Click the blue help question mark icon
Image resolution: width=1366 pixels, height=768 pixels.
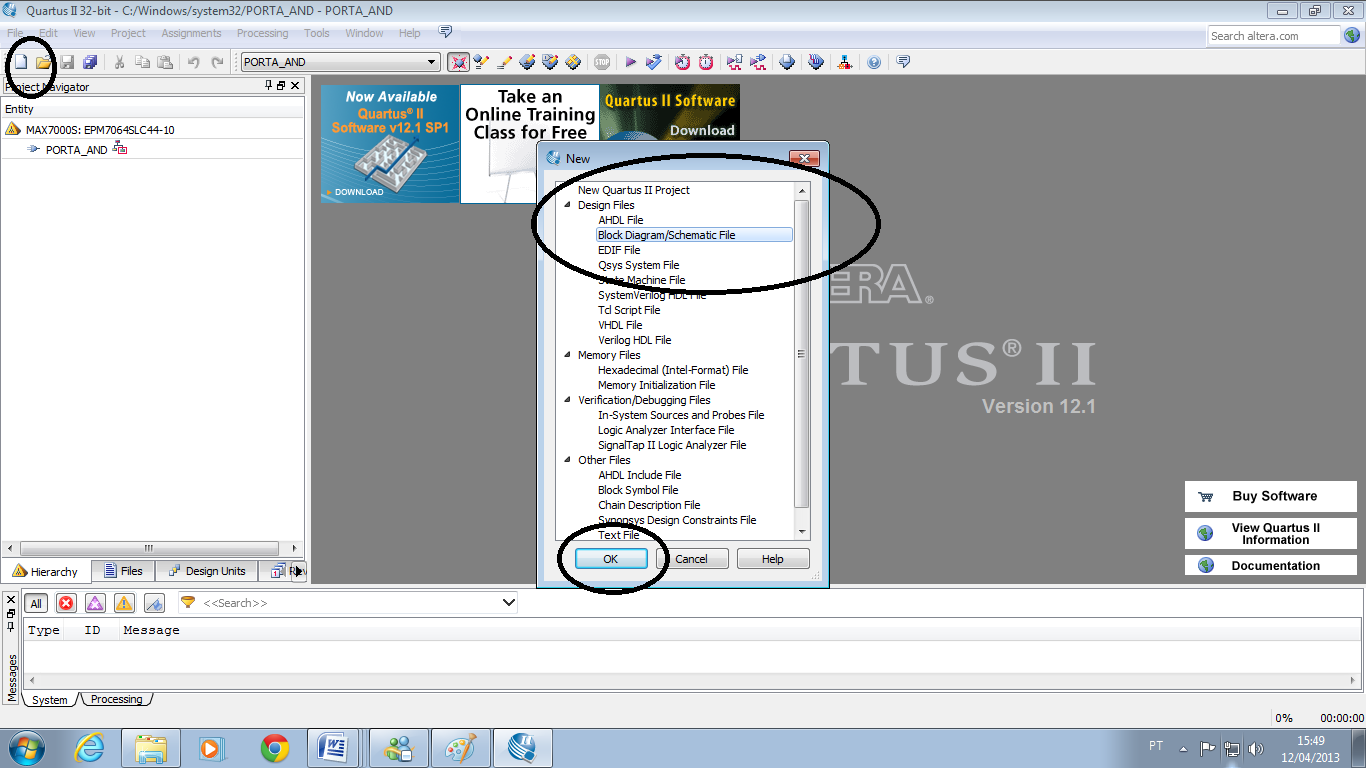874,62
